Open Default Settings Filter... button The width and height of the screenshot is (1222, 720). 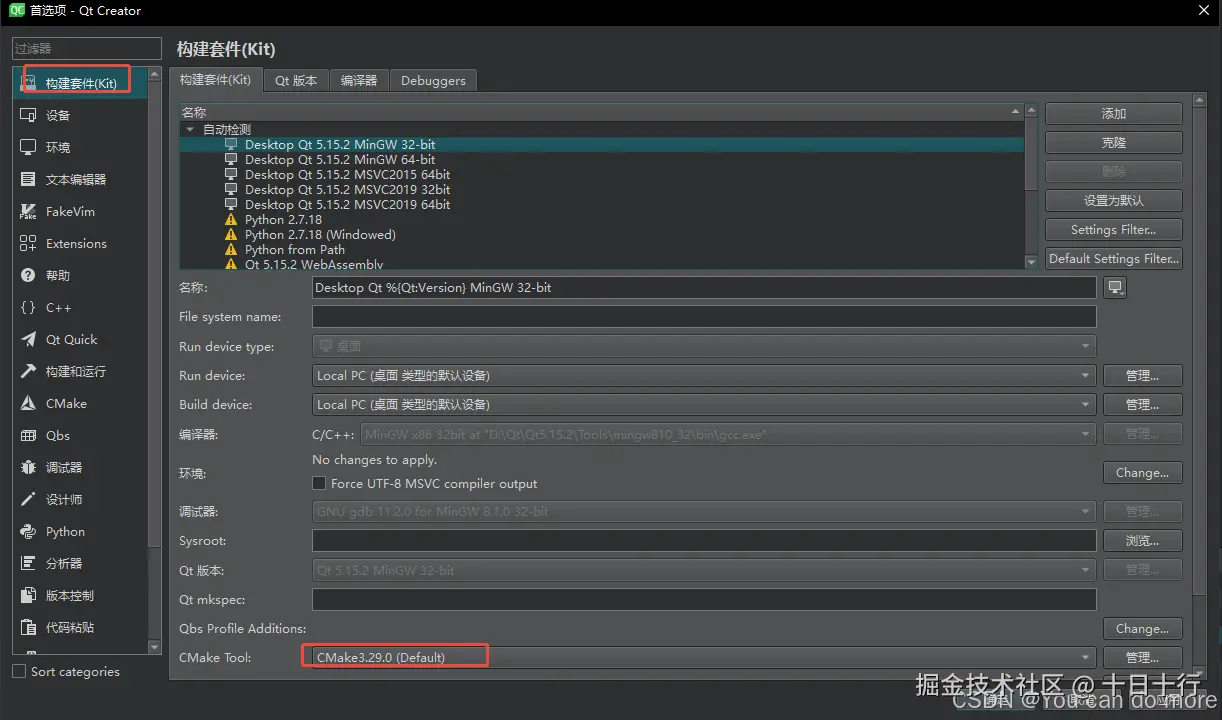(x=1114, y=259)
